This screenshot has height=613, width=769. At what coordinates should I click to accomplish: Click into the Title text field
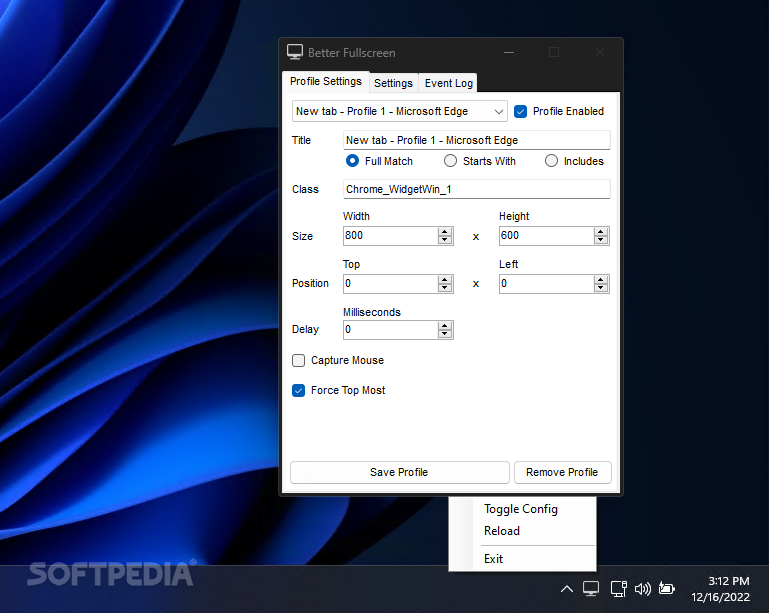[477, 140]
